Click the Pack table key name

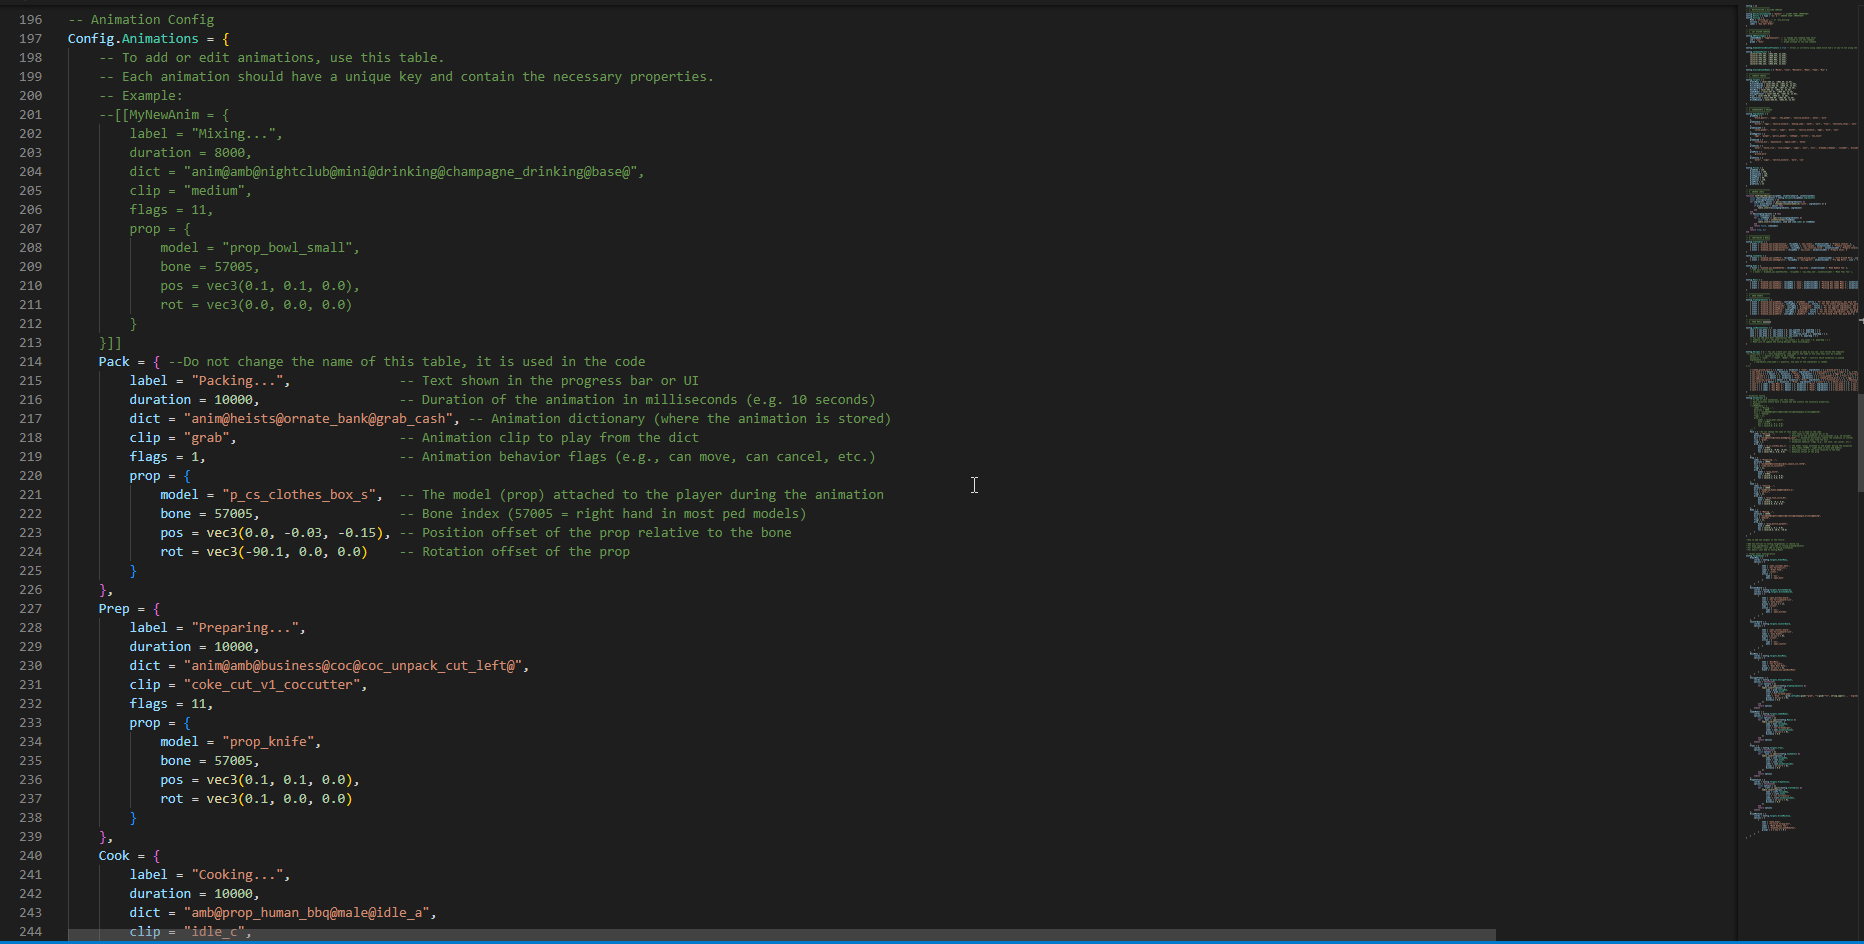point(114,362)
